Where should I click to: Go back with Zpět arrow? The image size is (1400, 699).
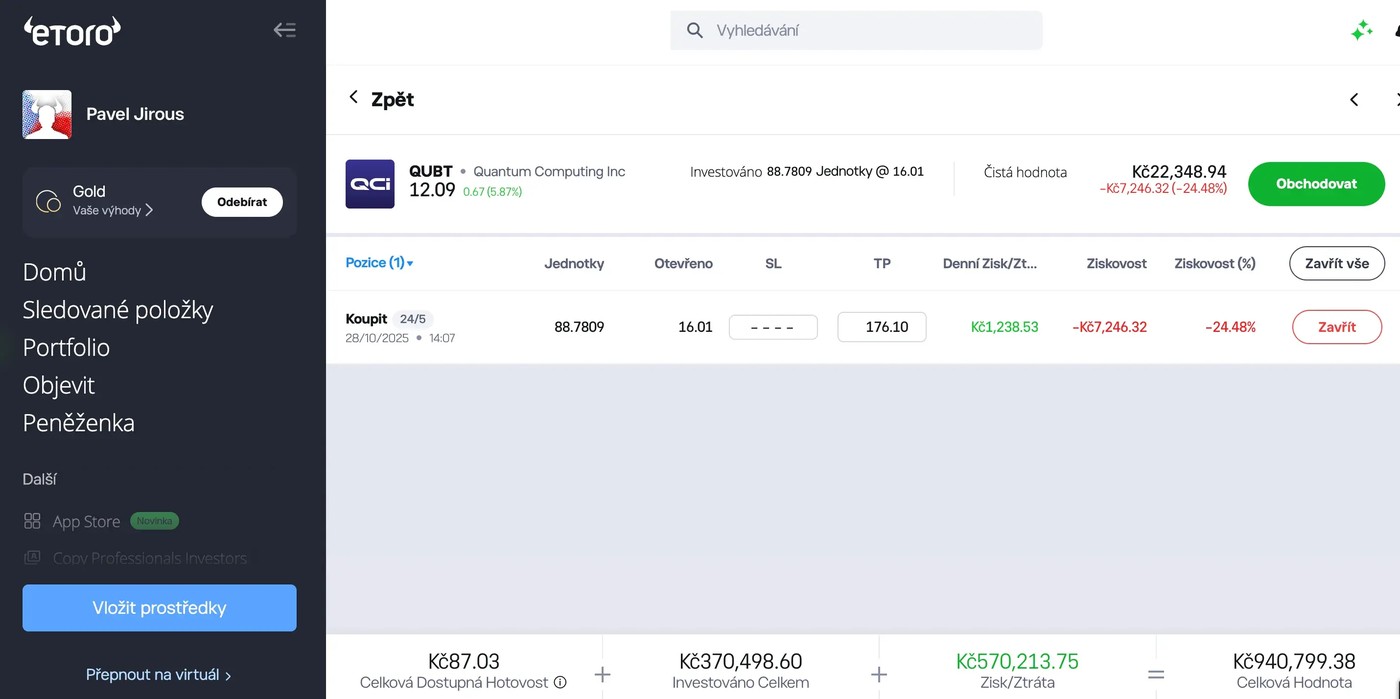pos(353,97)
